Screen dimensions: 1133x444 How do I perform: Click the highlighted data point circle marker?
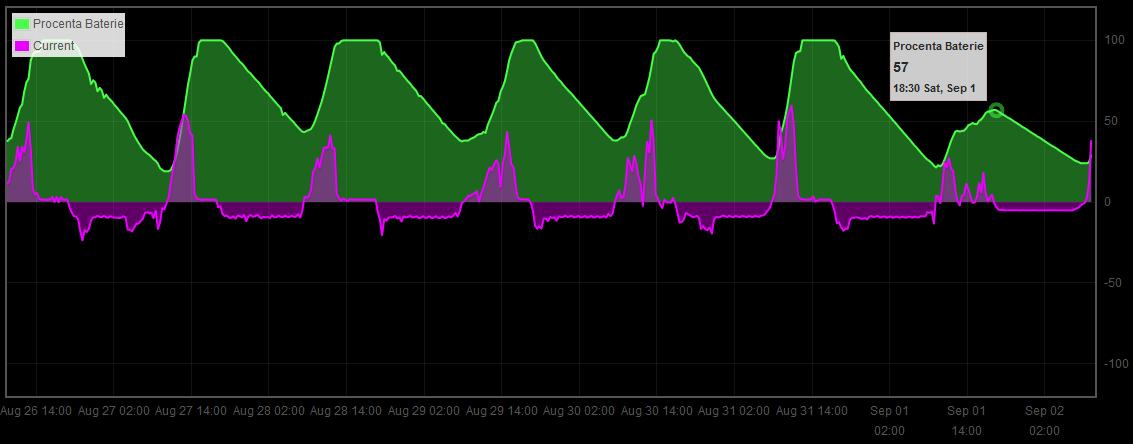coord(995,110)
